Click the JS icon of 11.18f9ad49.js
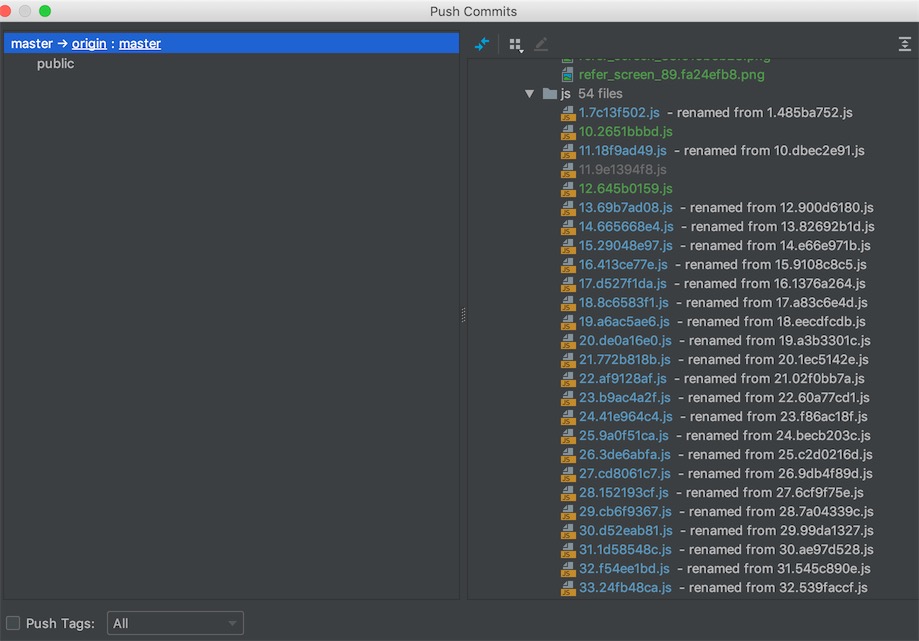Viewport: 919px width, 641px height. [x=567, y=151]
